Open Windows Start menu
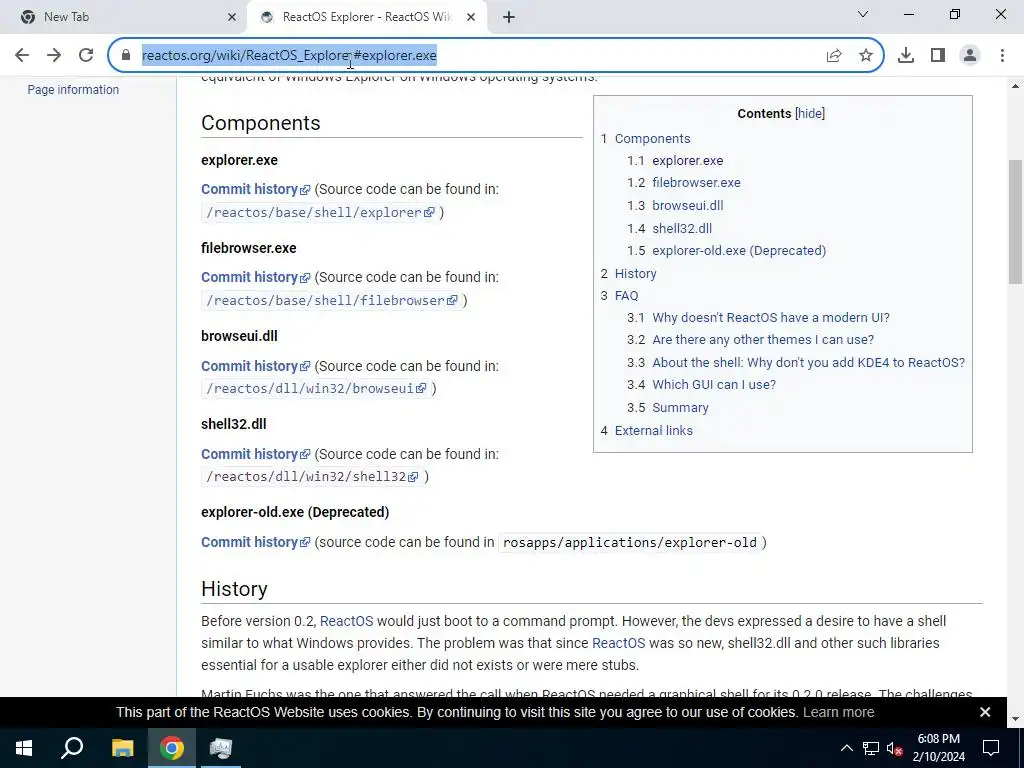 (x=24, y=748)
